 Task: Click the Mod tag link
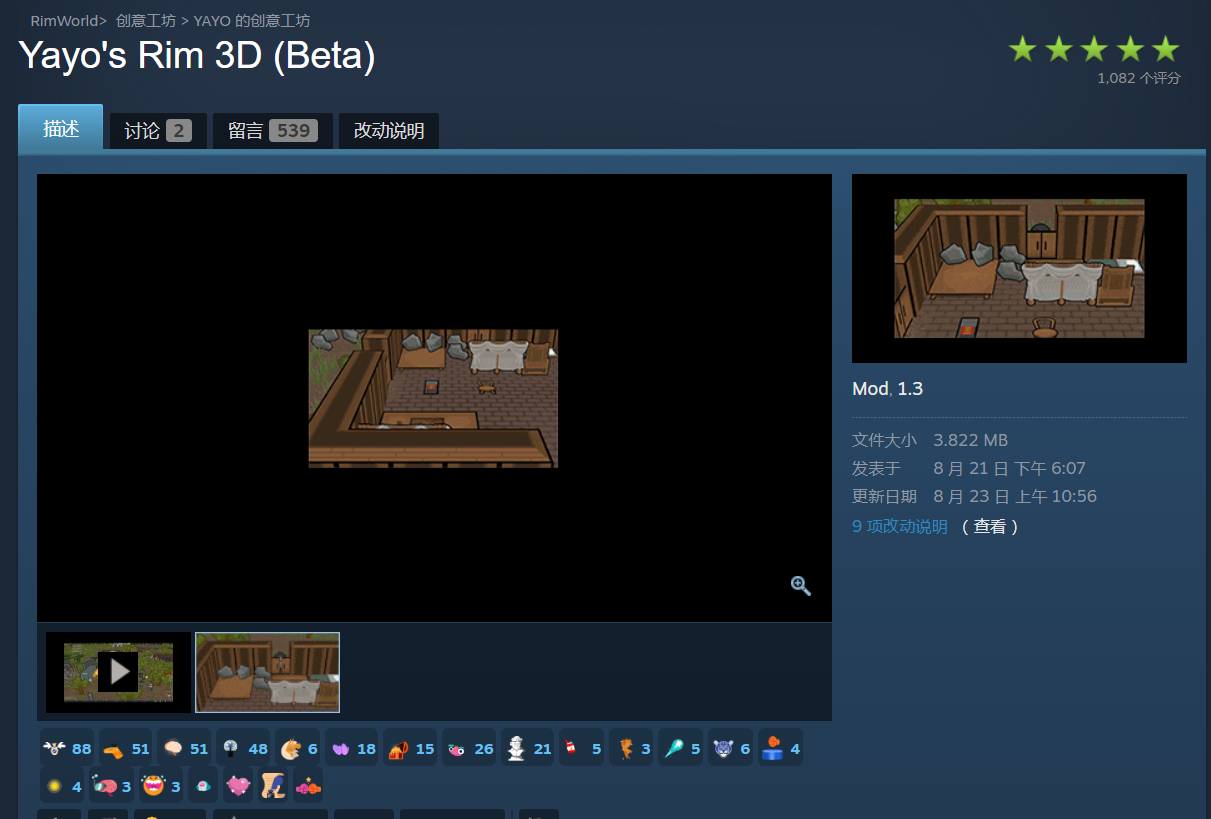(x=869, y=389)
